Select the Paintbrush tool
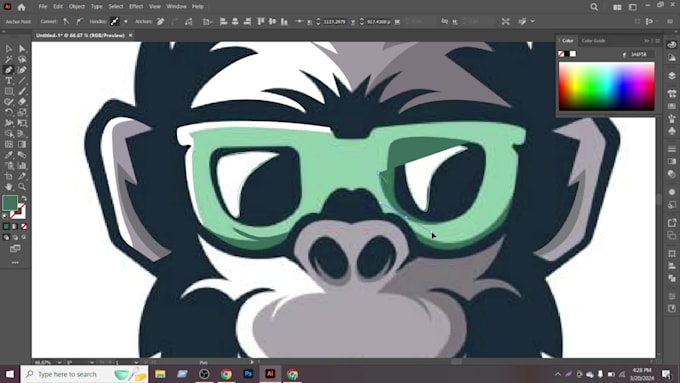 [22, 91]
